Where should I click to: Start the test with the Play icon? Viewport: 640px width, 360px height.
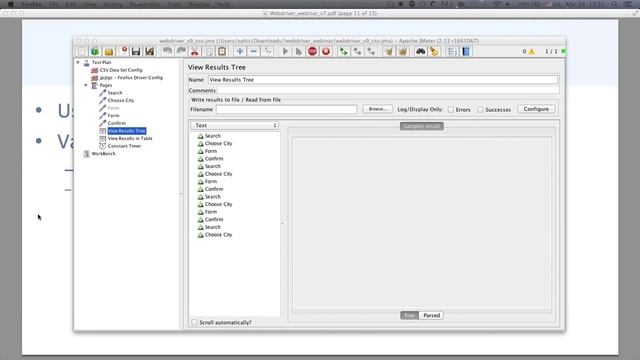(285, 51)
